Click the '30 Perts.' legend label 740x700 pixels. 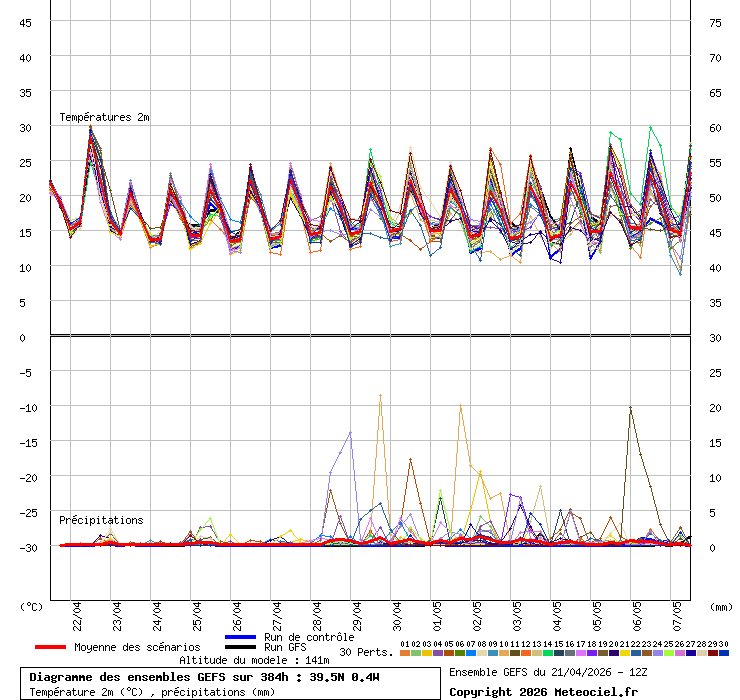366,652
